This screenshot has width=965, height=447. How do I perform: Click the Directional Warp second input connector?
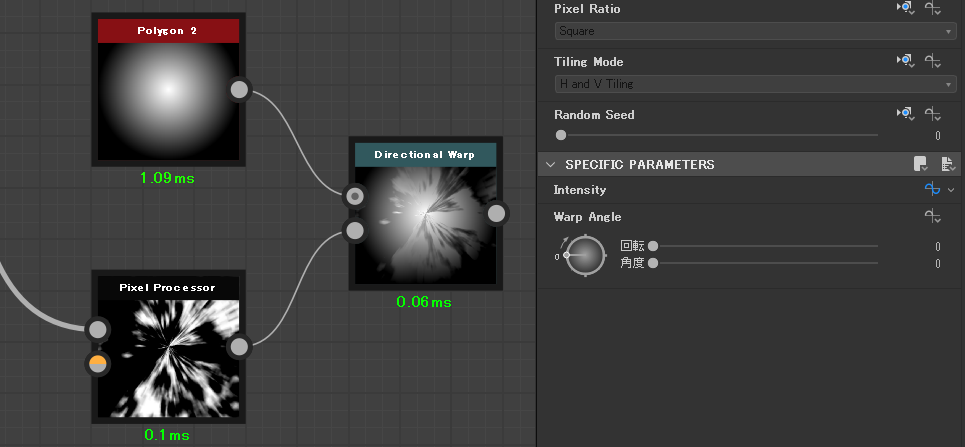click(x=354, y=231)
